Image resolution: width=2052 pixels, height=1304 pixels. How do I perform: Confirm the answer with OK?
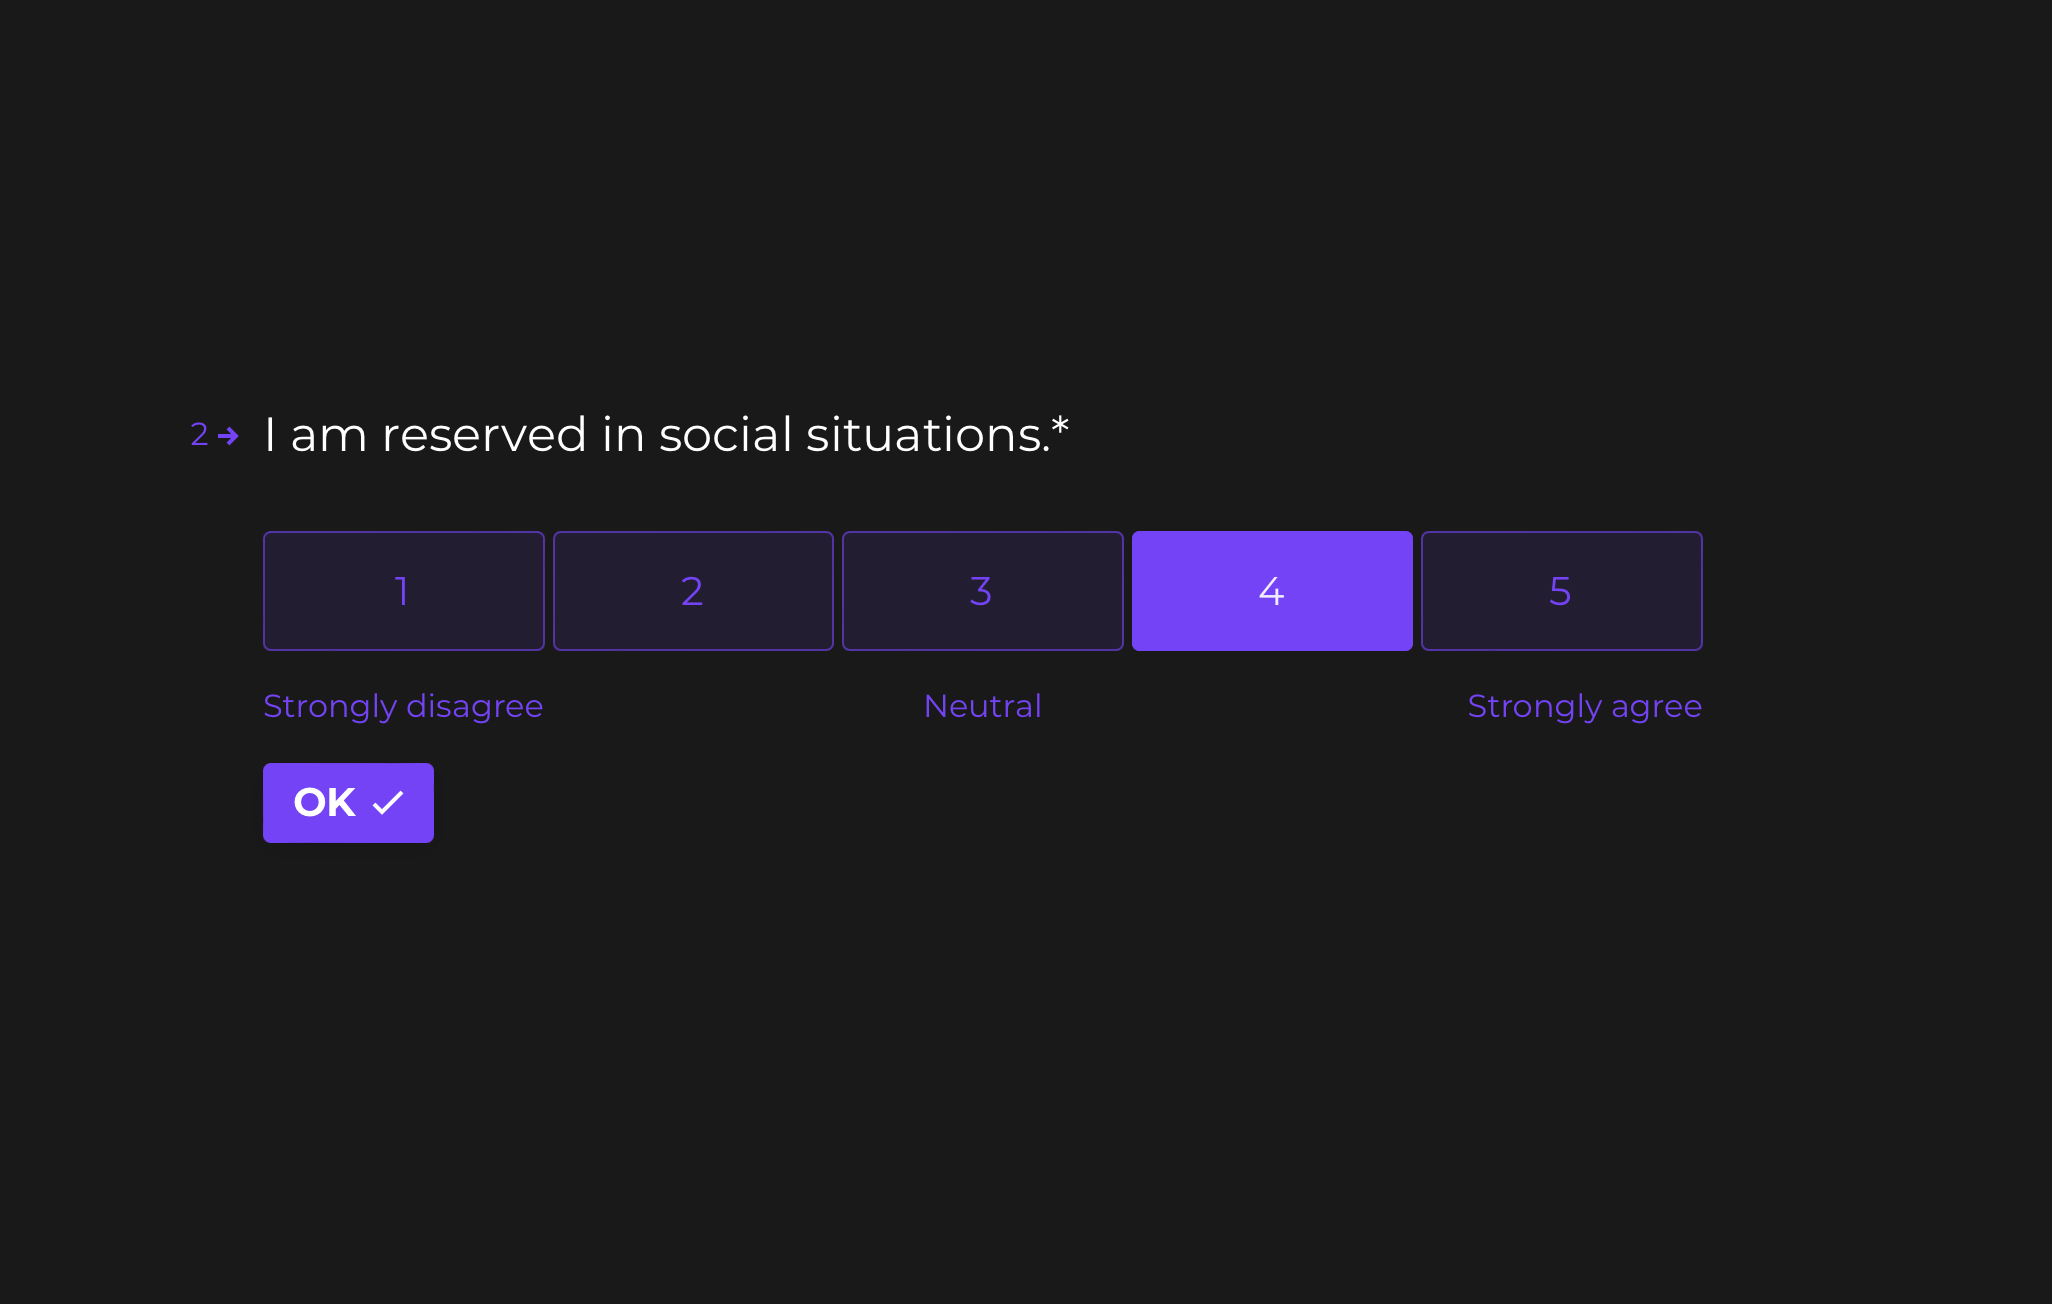coord(348,802)
